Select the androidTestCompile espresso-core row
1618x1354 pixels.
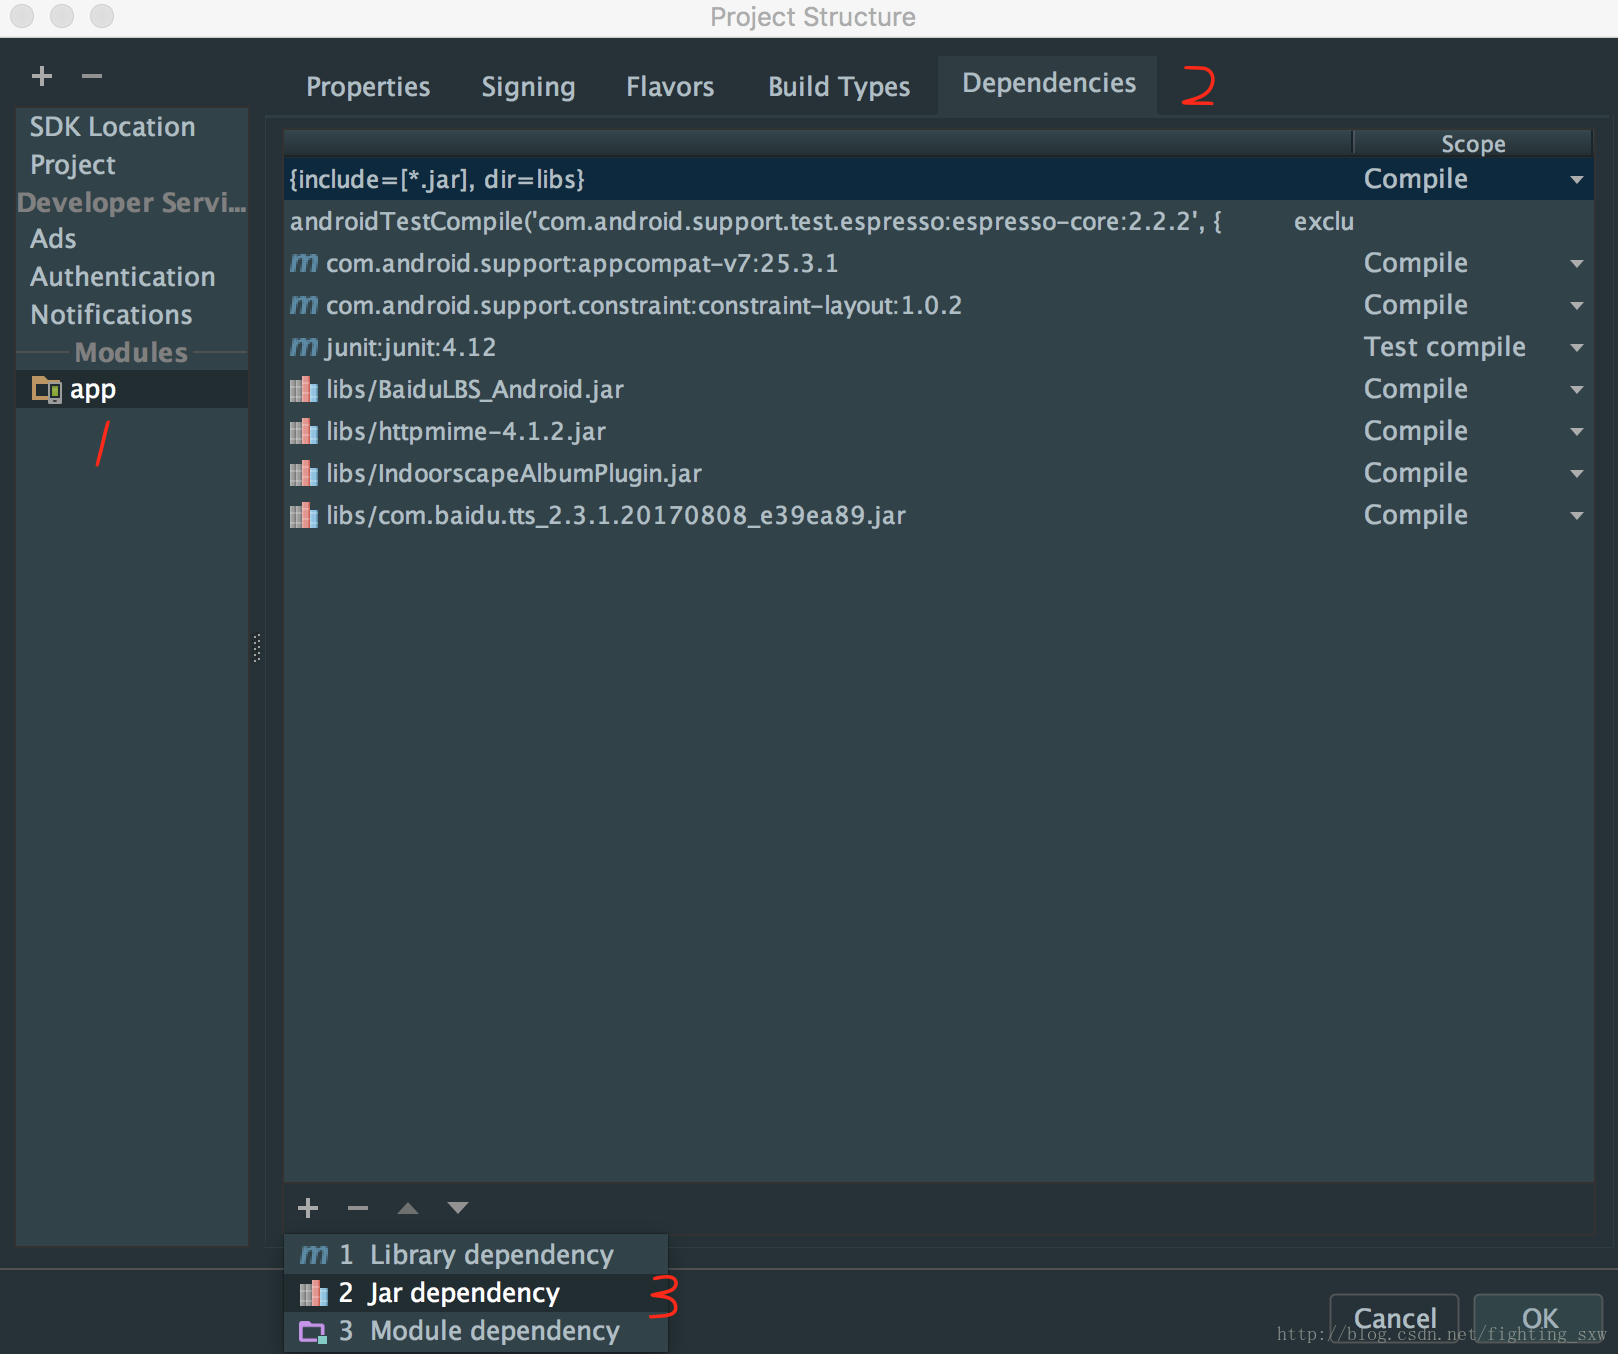pyautogui.click(x=938, y=221)
